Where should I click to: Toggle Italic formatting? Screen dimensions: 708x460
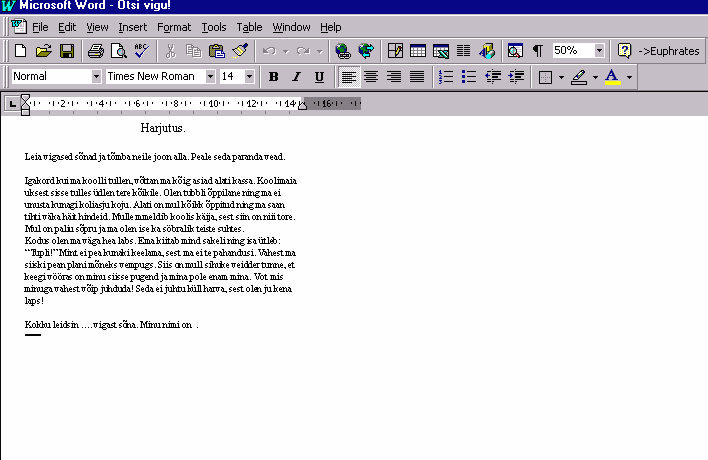(x=297, y=77)
